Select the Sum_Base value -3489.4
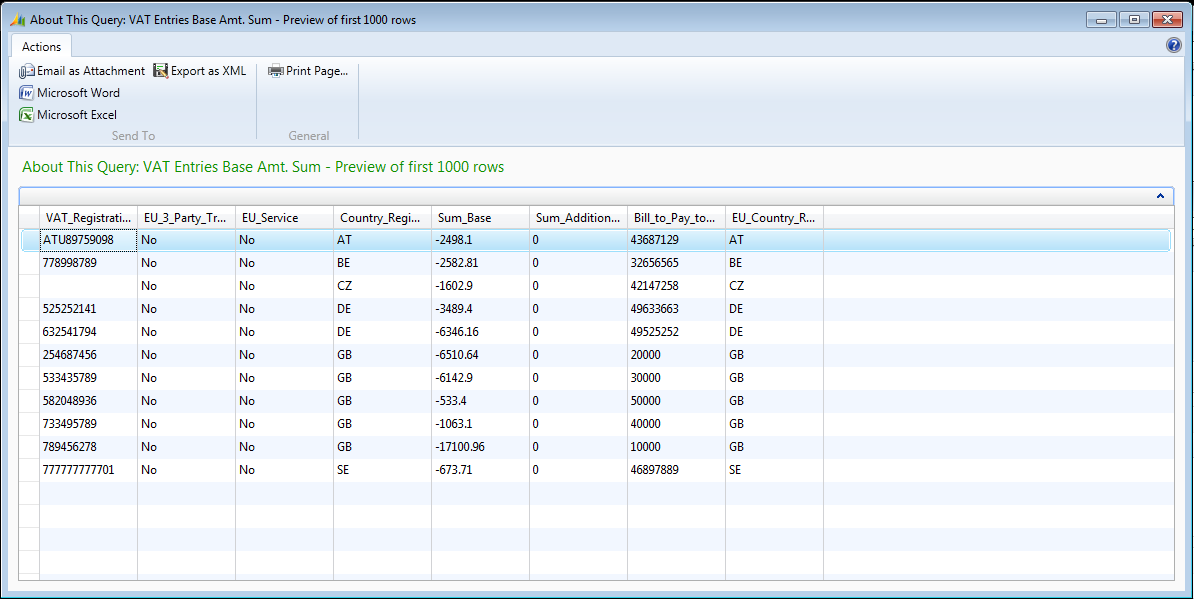1194x599 pixels. tap(481, 309)
